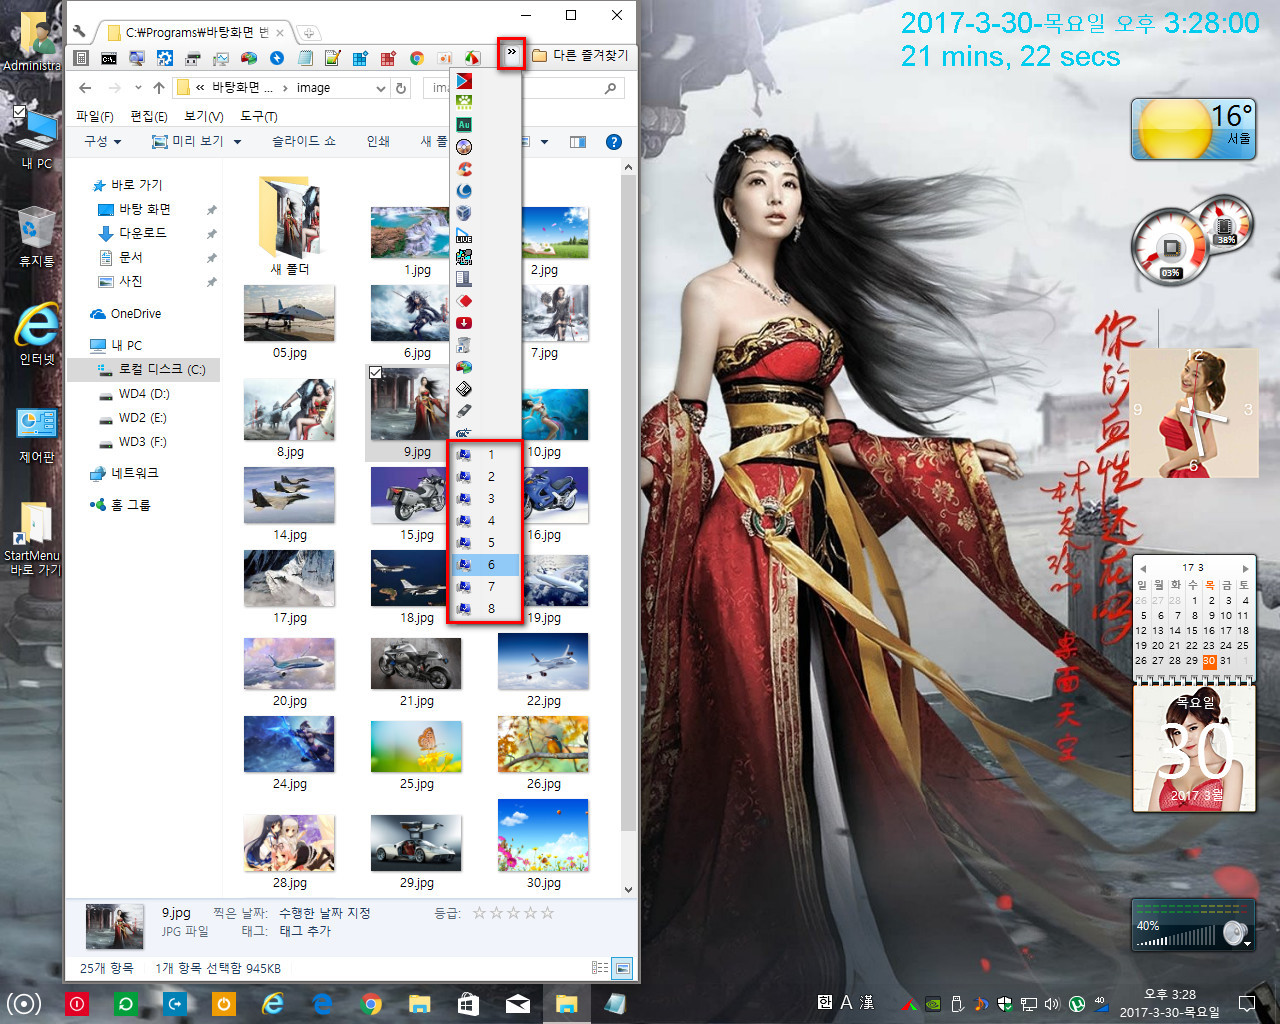Launch the CCleaner icon in overflow list

464,168
